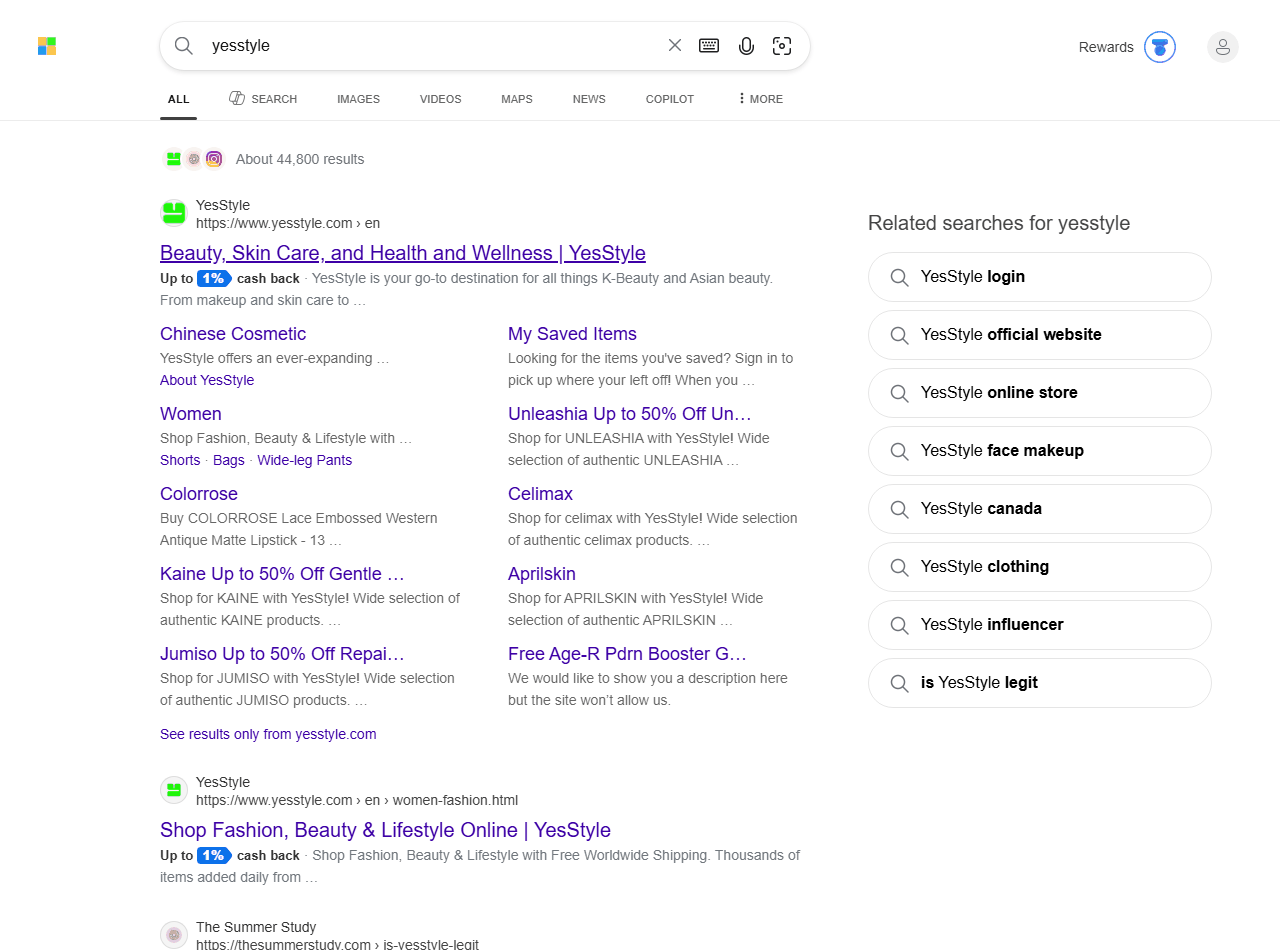Image resolution: width=1280 pixels, height=950 pixels.
Task: Open Shop Fashion, Beauty & Lifestyle Online link
Action: tap(385, 830)
